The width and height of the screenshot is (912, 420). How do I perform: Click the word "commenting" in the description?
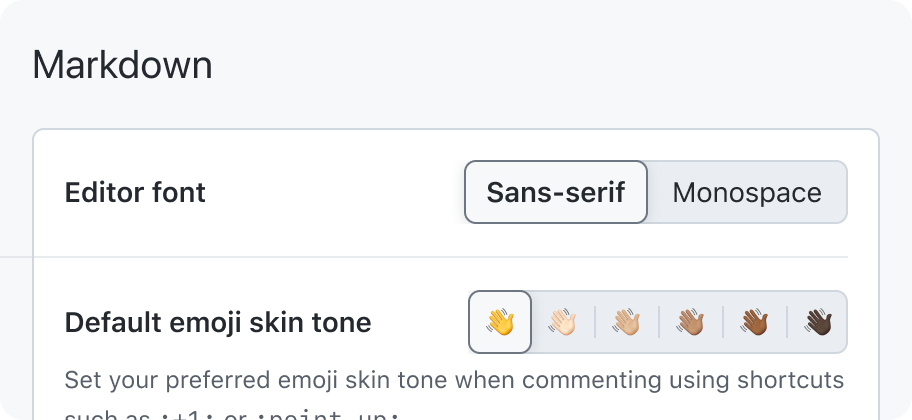(x=592, y=382)
